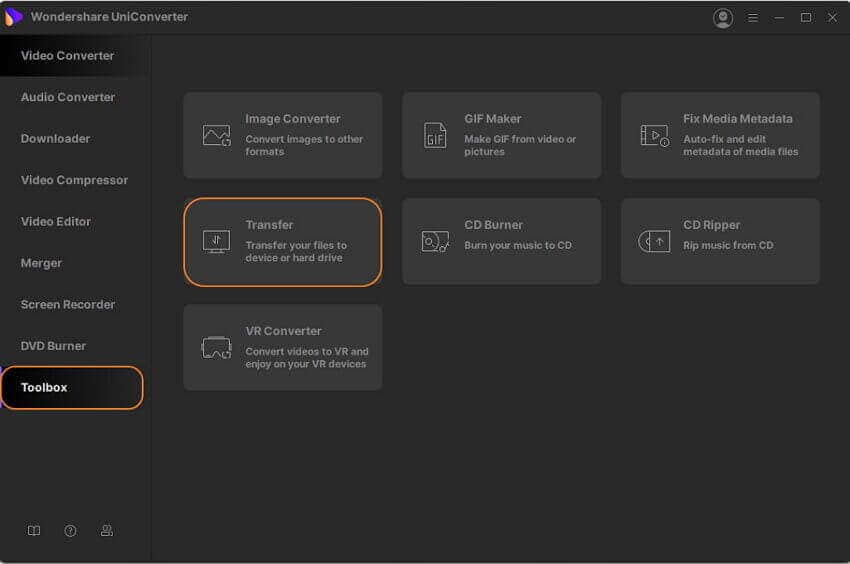Open the user guide book icon
This screenshot has height=564, width=850.
pos(34,531)
